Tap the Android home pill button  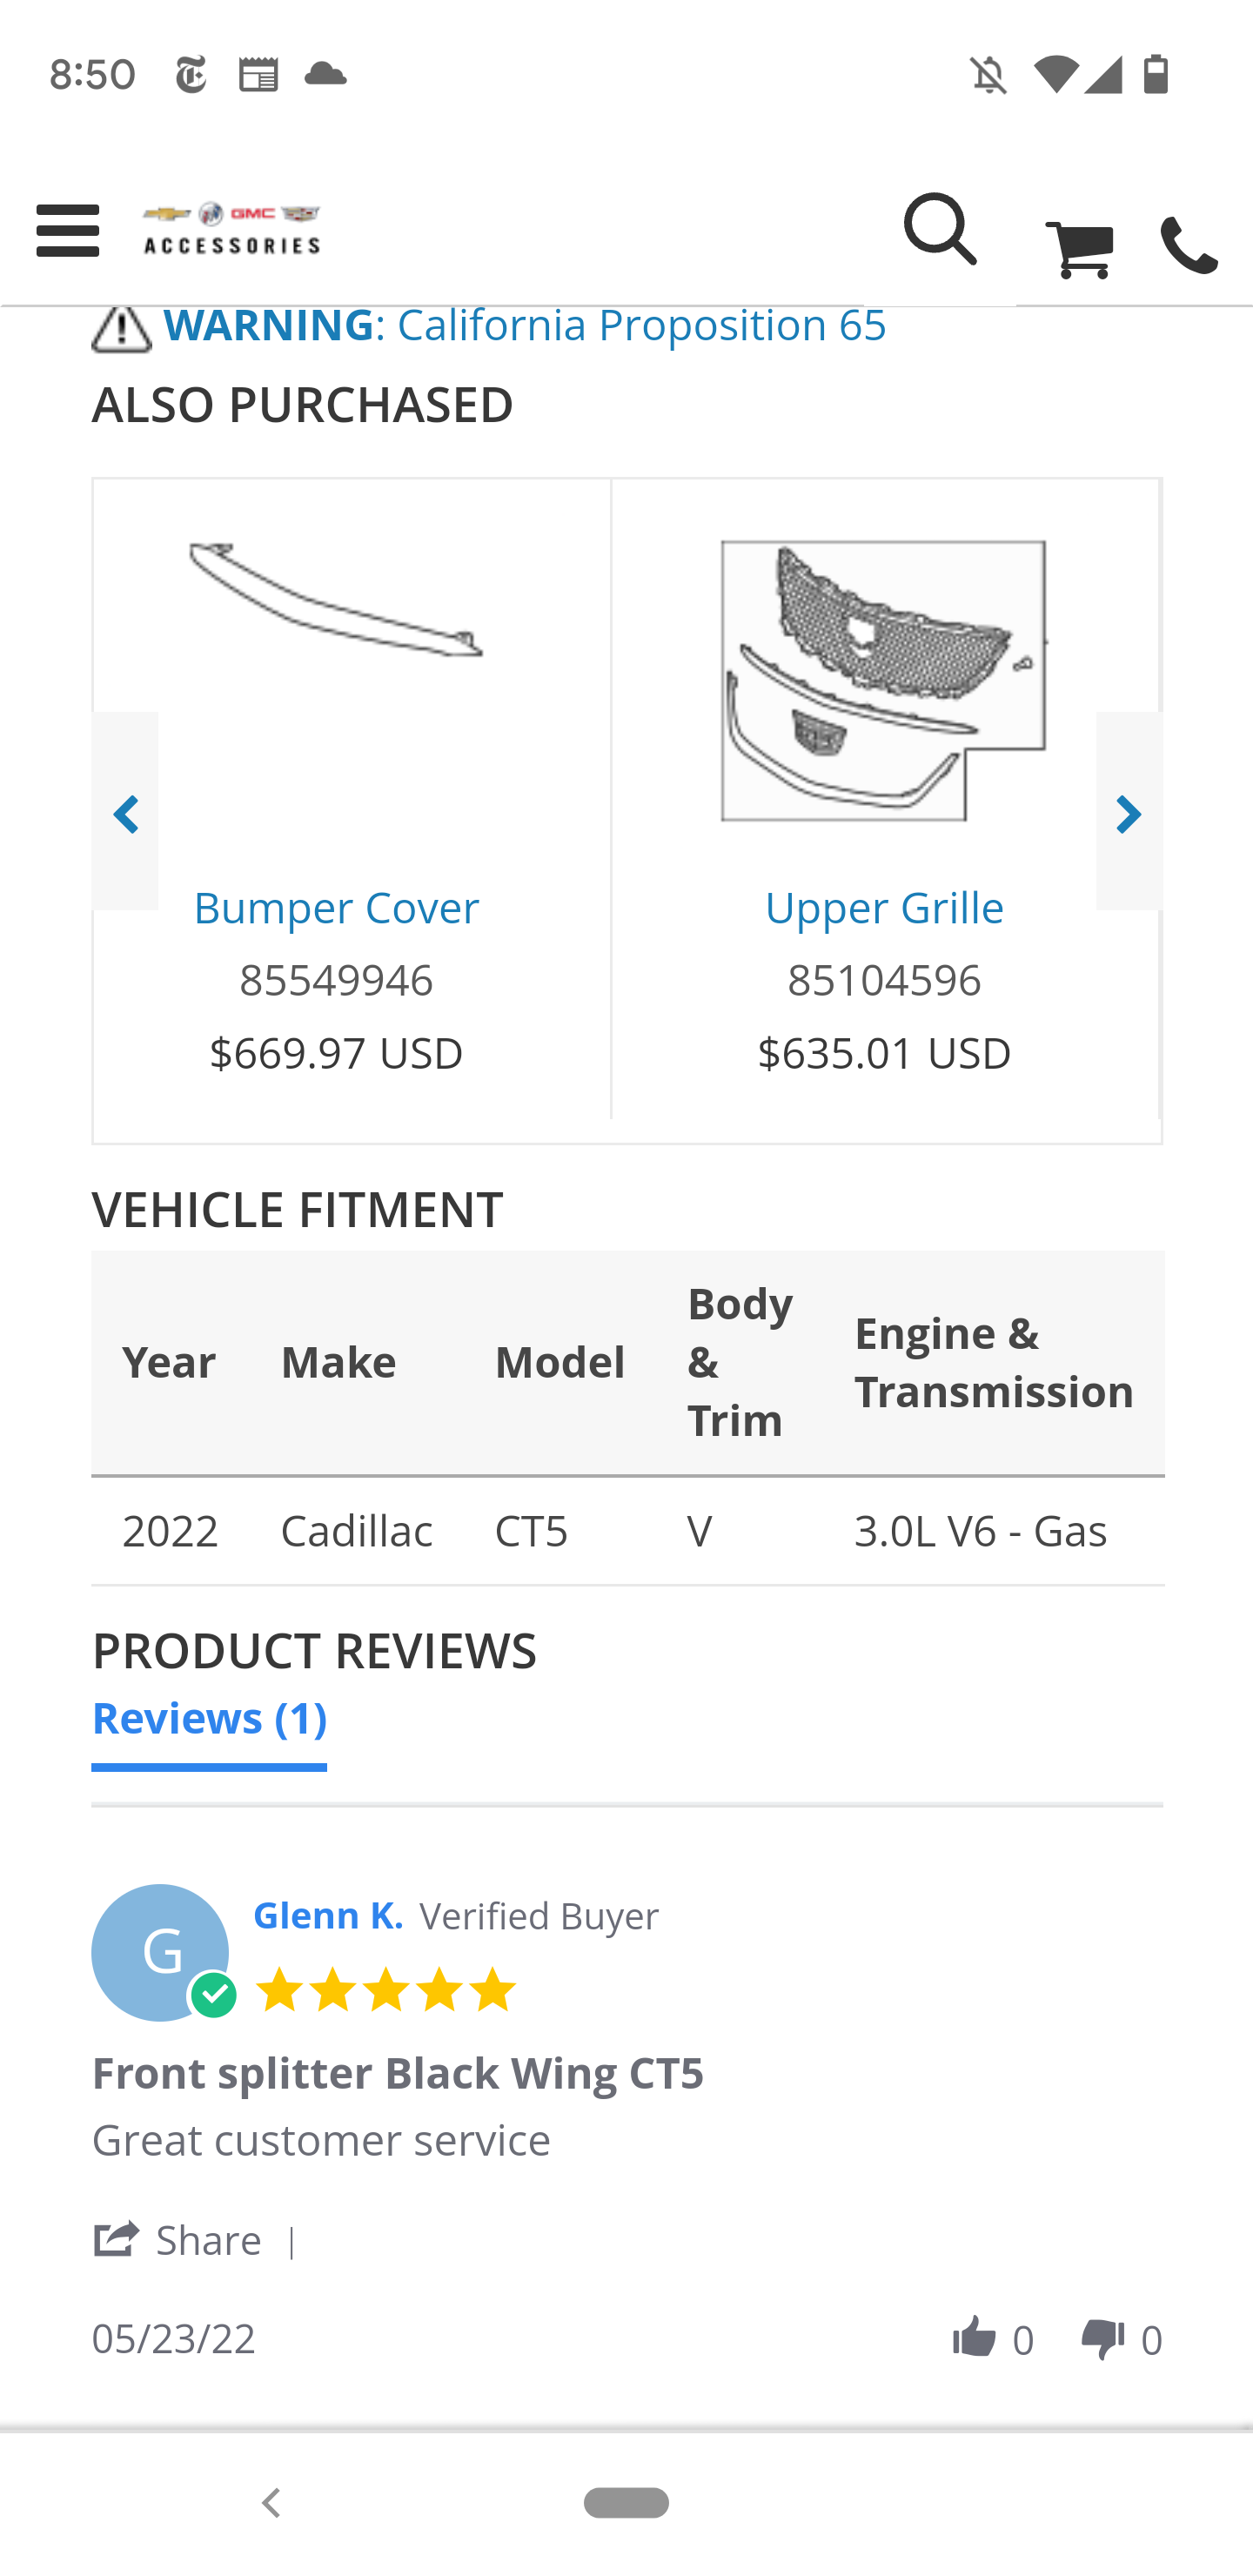(x=626, y=2503)
